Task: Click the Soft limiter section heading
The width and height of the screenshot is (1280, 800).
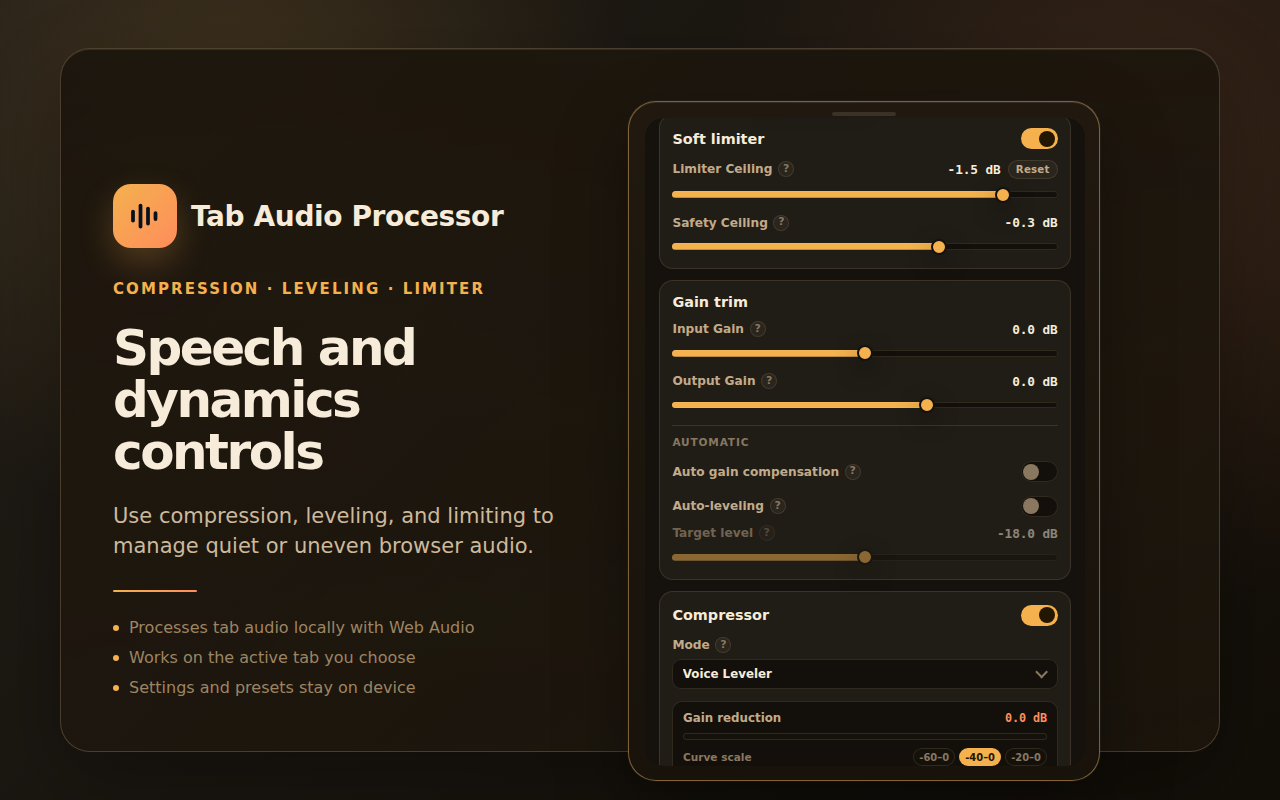Action: [718, 139]
